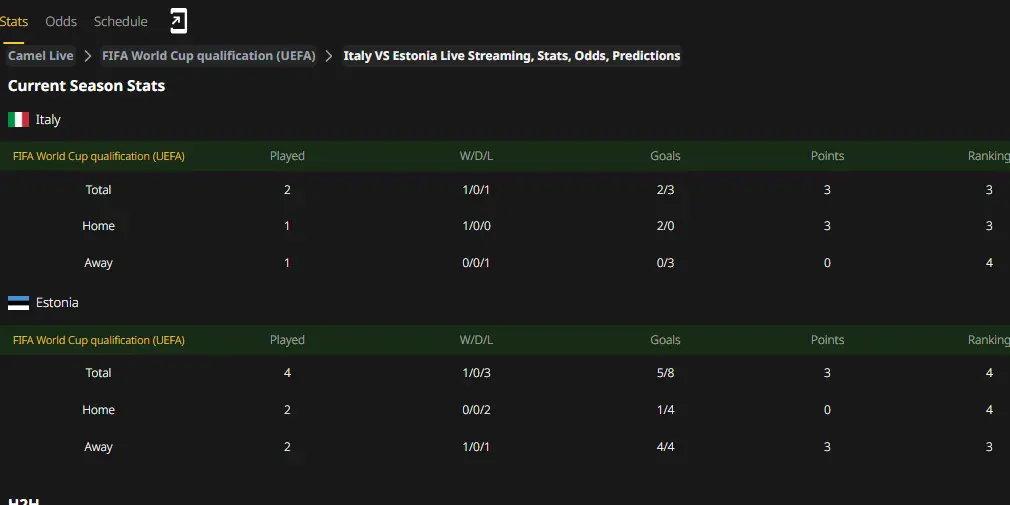Click the Points column header in Italy table
This screenshot has height=505, width=1010.
coord(827,156)
